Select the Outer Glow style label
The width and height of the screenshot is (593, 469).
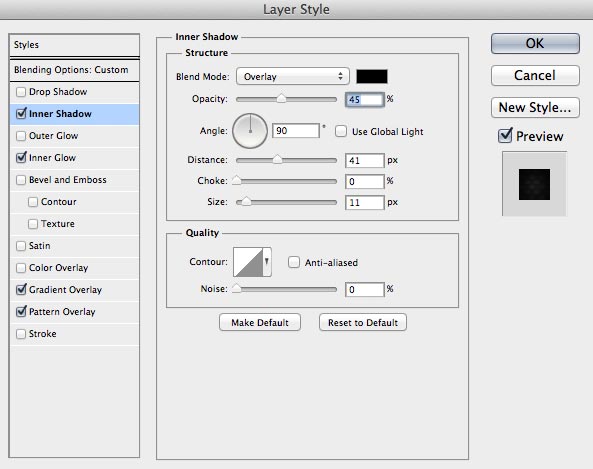pyautogui.click(x=53, y=136)
